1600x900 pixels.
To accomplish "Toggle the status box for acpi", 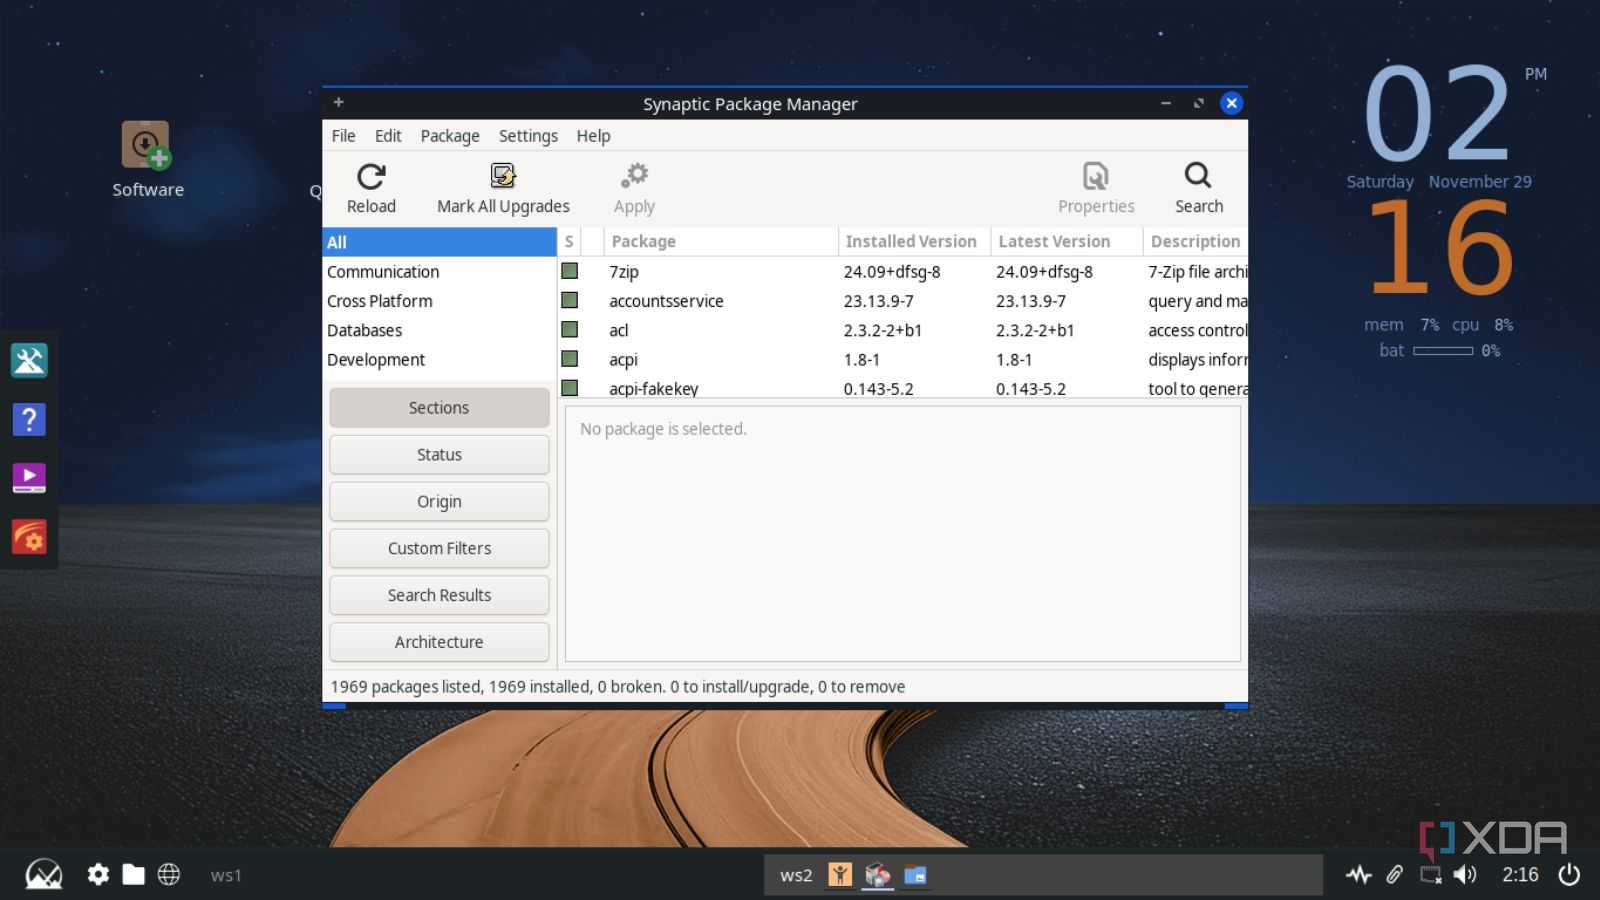I will click(570, 358).
